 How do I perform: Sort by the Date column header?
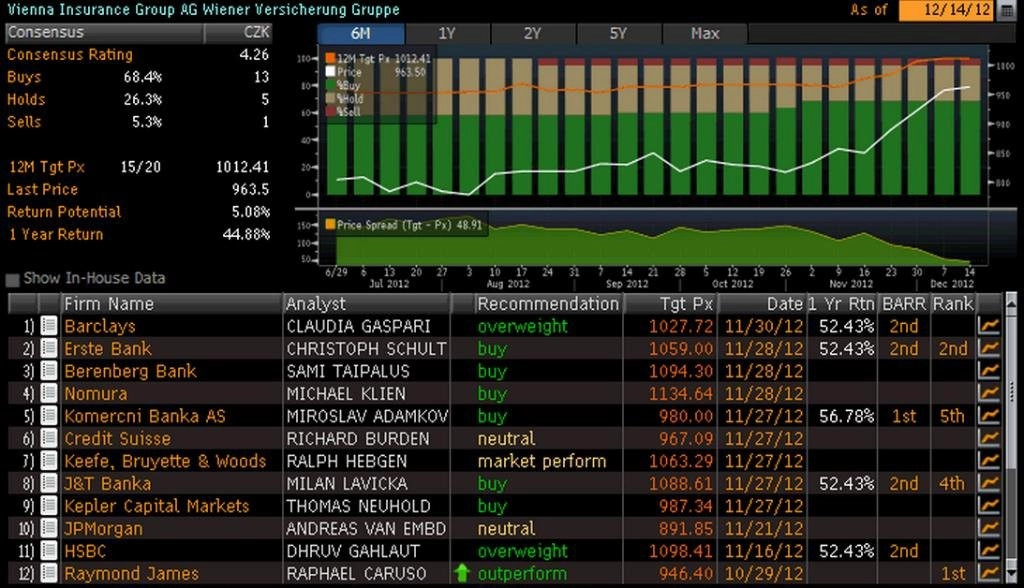(762, 304)
